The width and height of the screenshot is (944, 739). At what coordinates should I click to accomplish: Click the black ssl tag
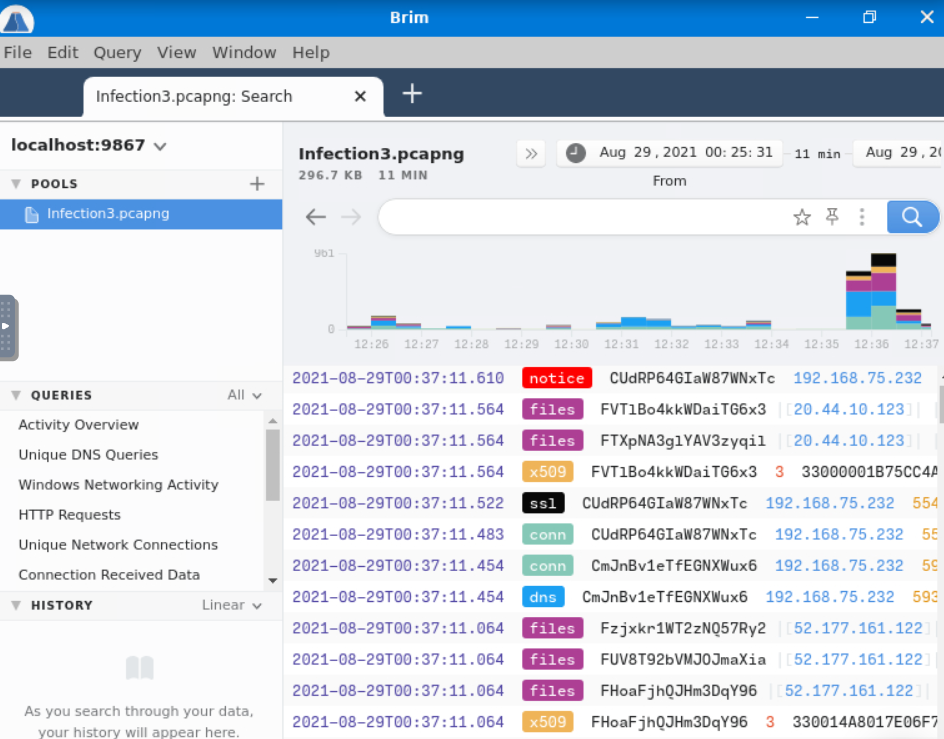[543, 503]
